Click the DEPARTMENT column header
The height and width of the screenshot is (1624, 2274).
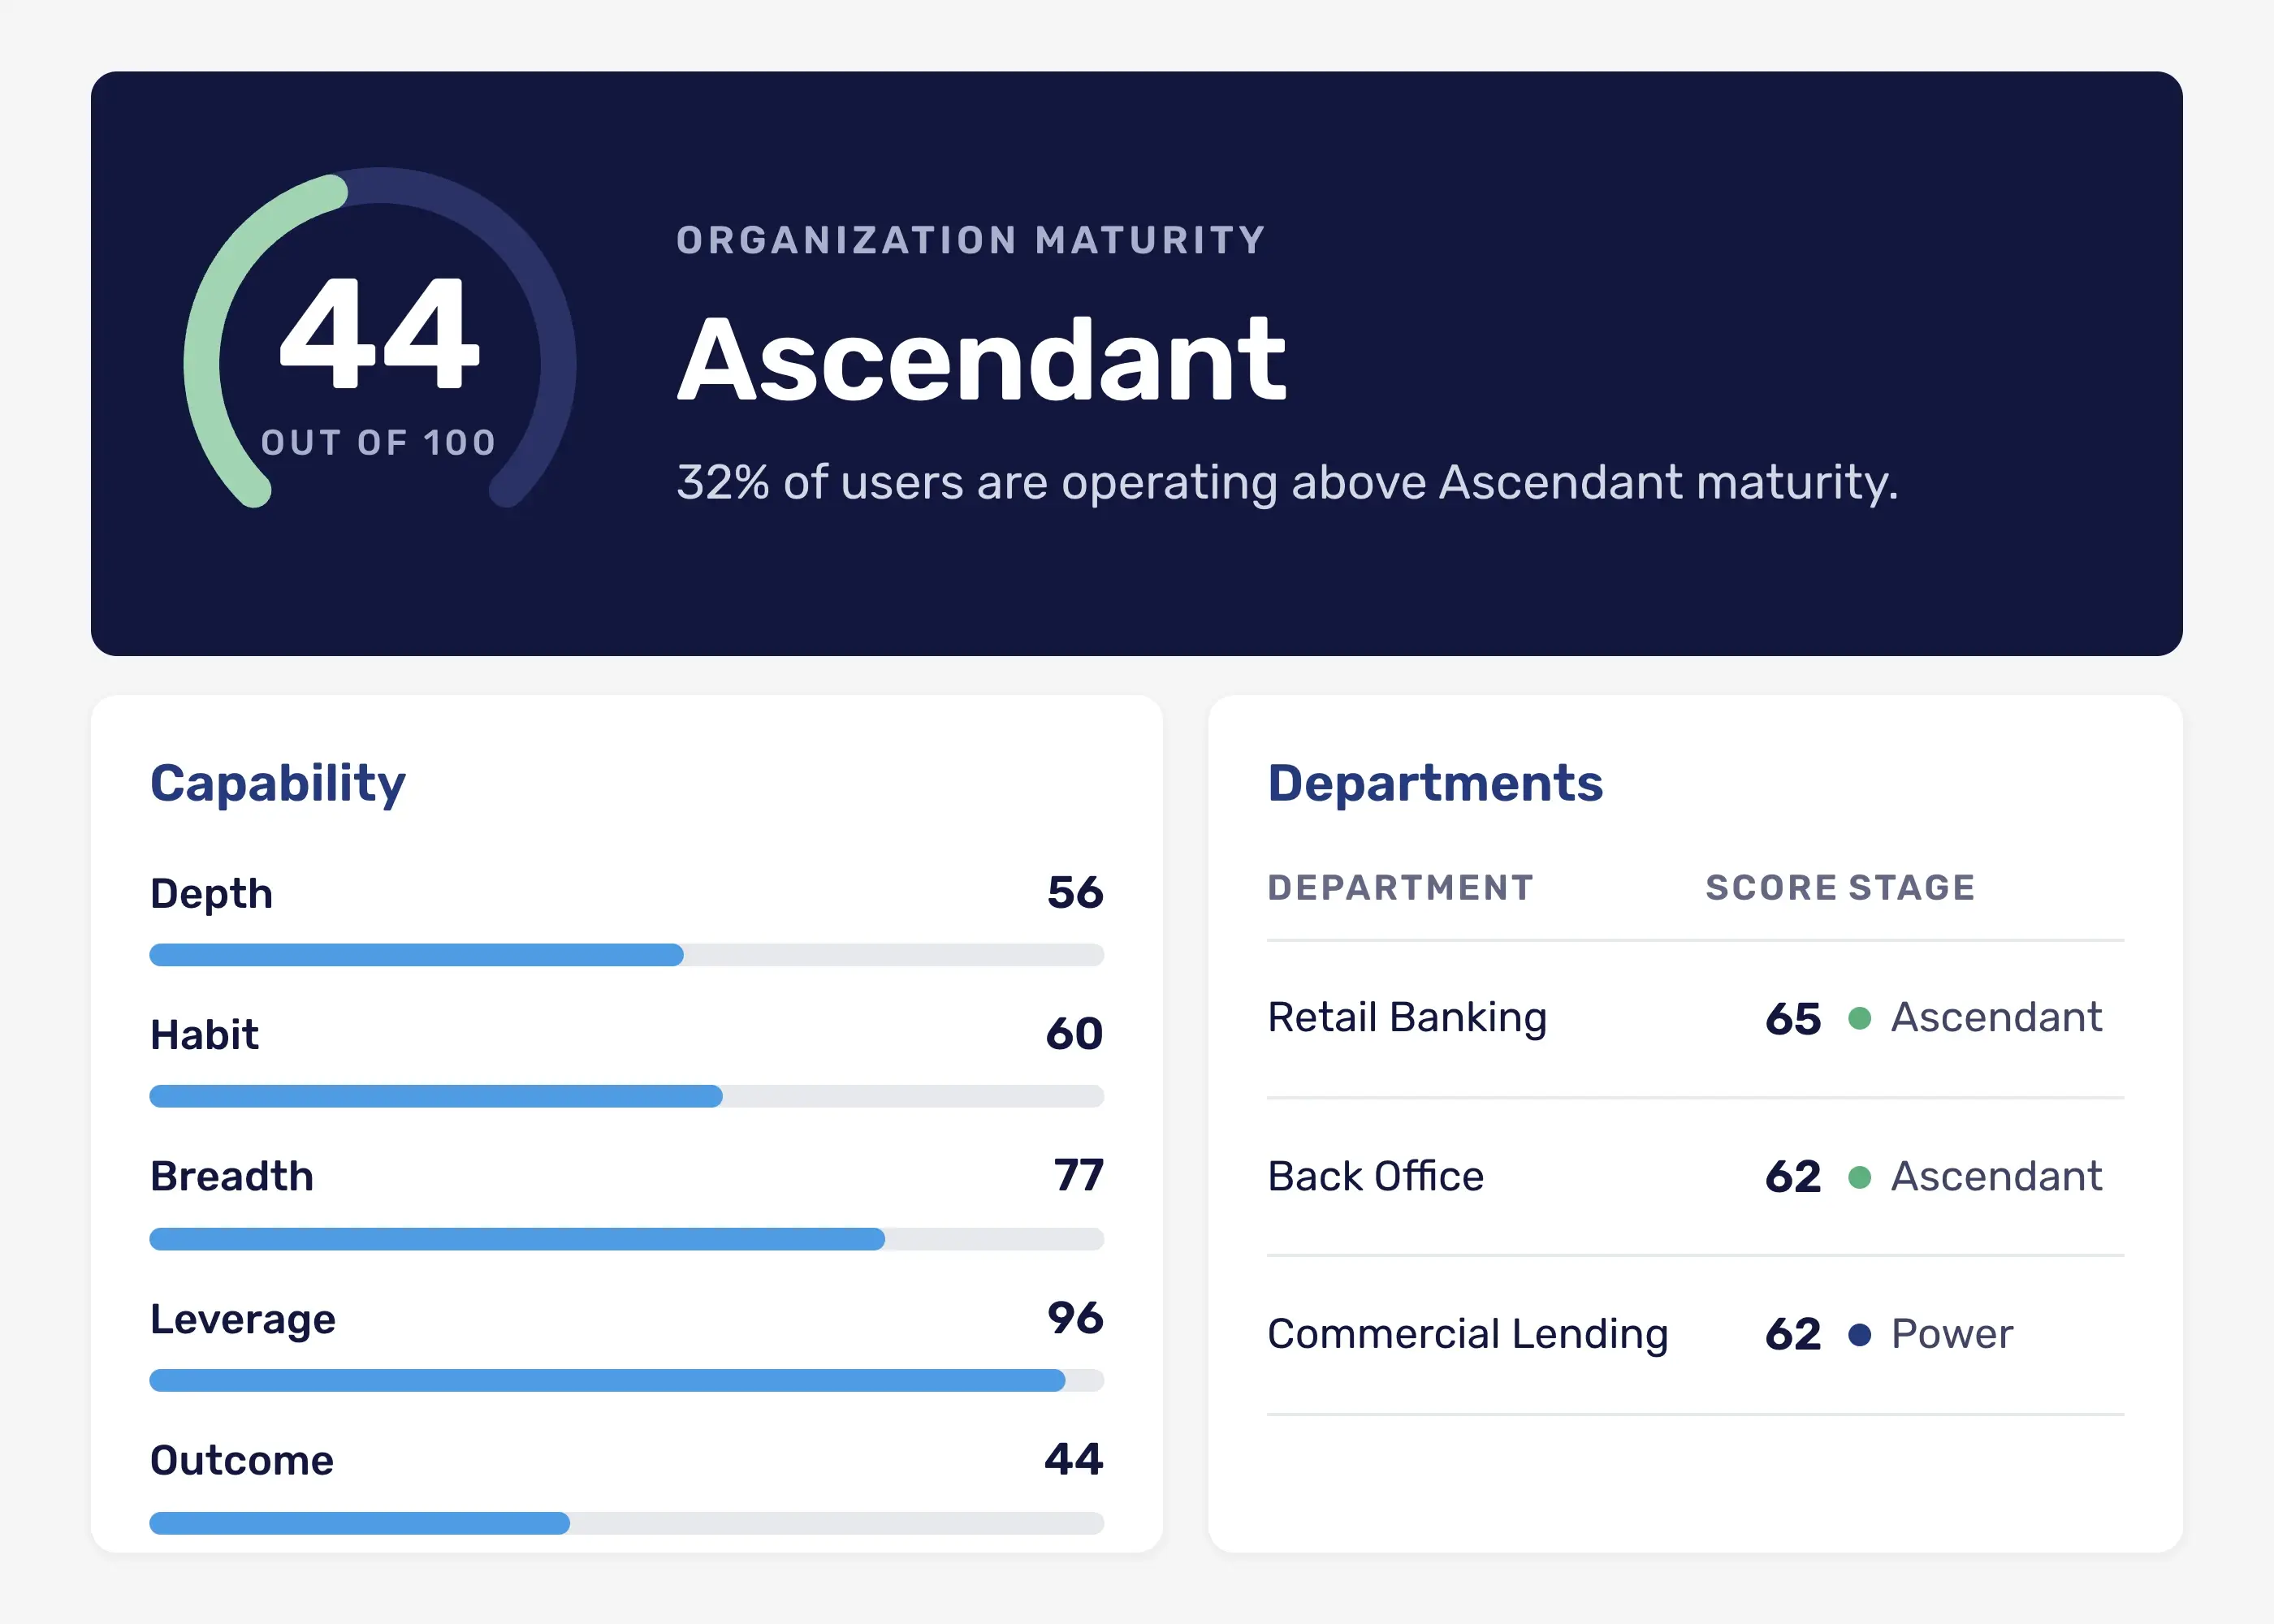point(1400,888)
